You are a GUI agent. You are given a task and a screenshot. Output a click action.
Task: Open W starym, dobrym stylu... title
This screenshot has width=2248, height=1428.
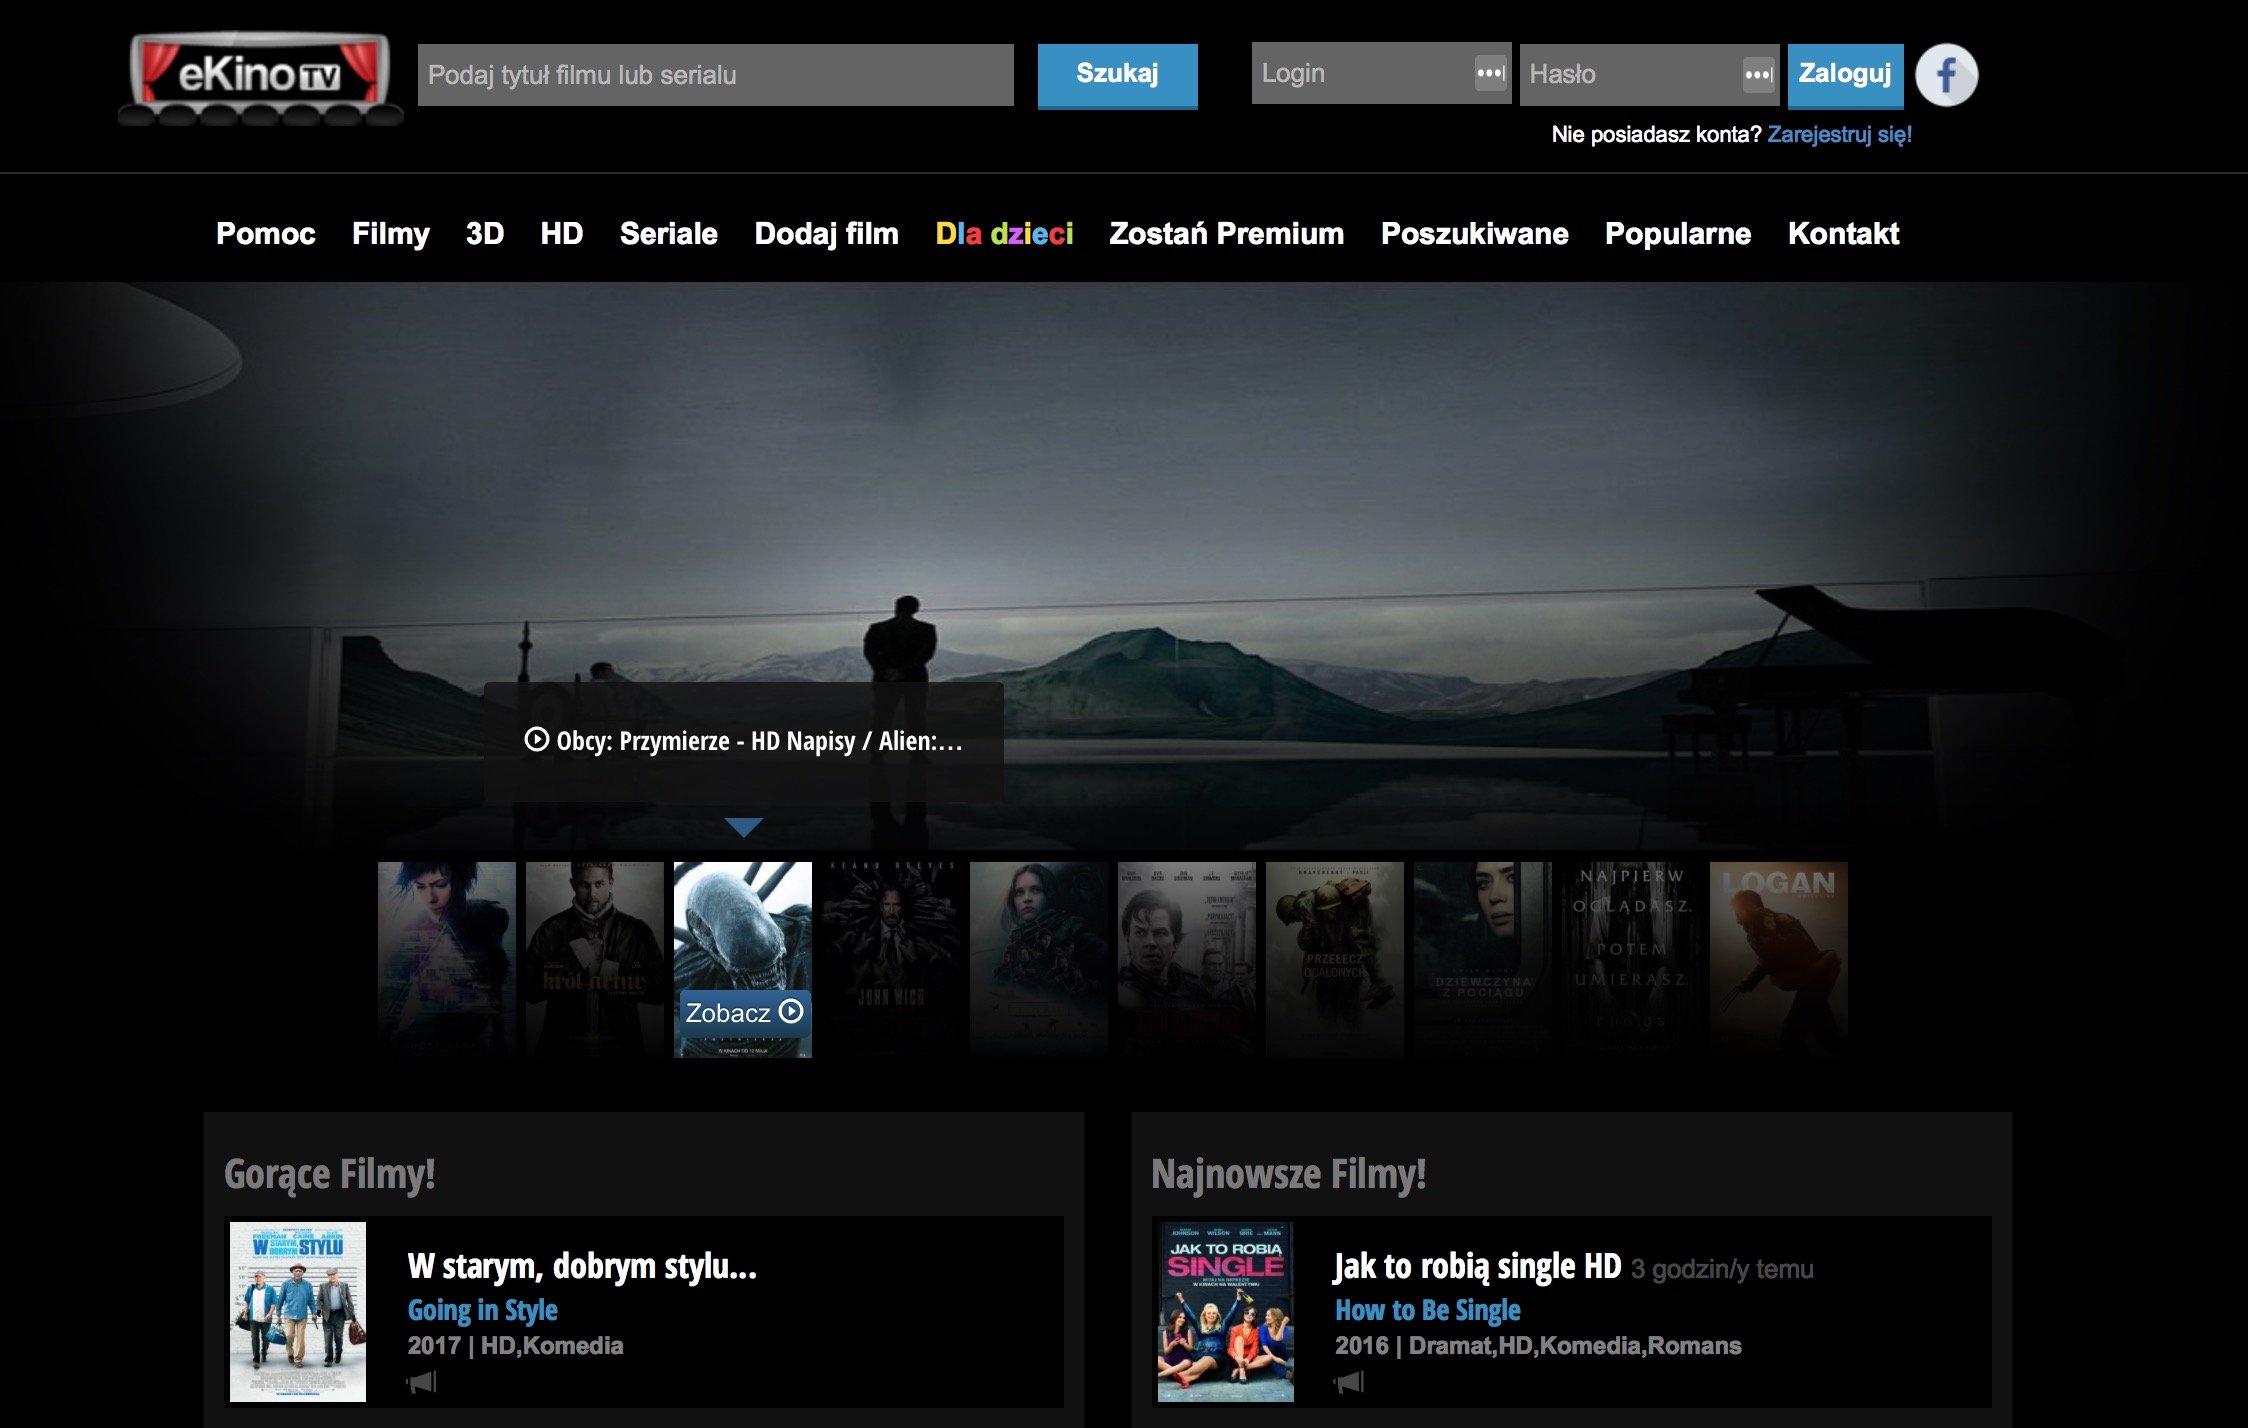[x=582, y=1266]
